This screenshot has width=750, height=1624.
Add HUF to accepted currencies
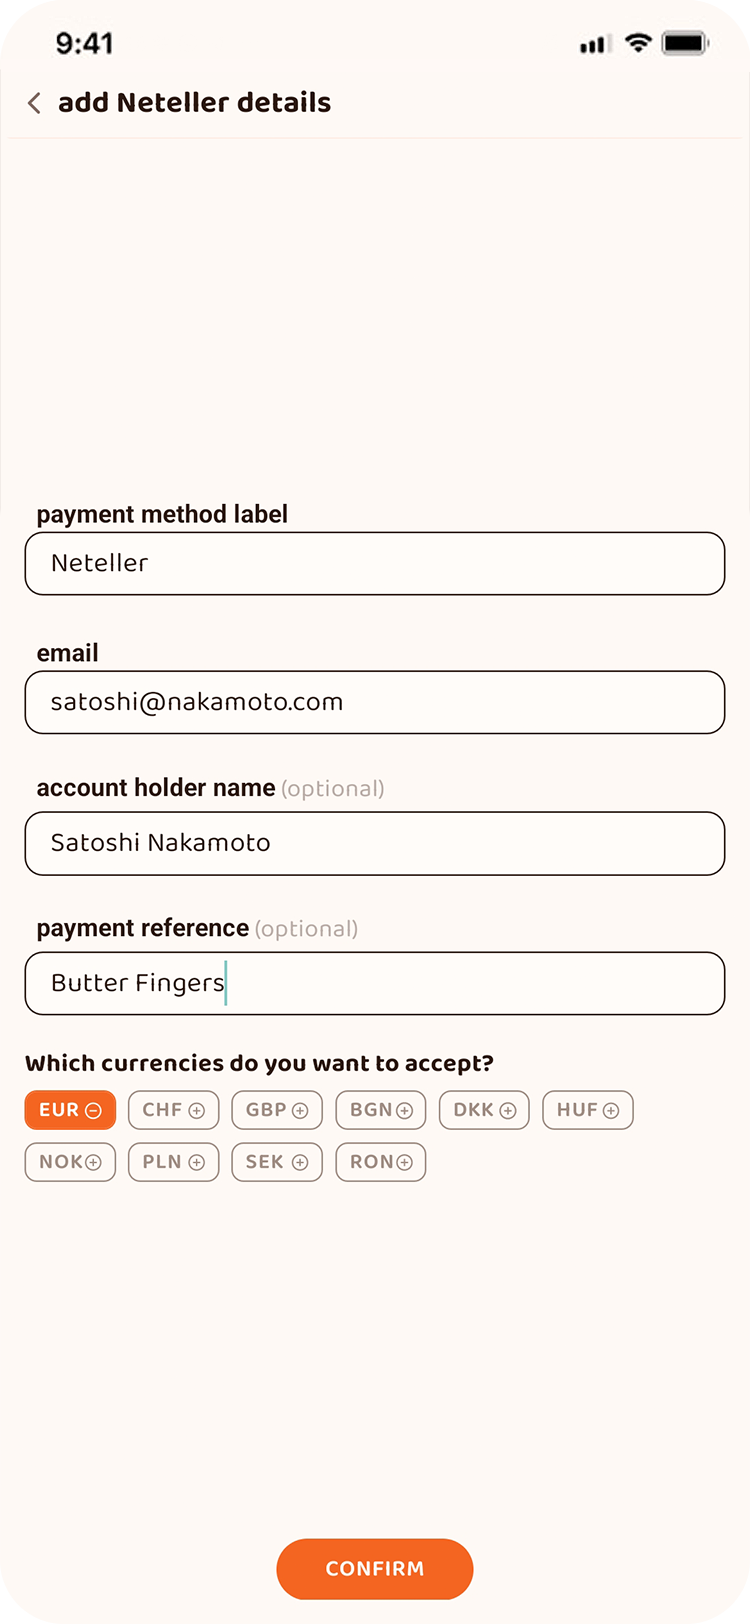tap(588, 1110)
